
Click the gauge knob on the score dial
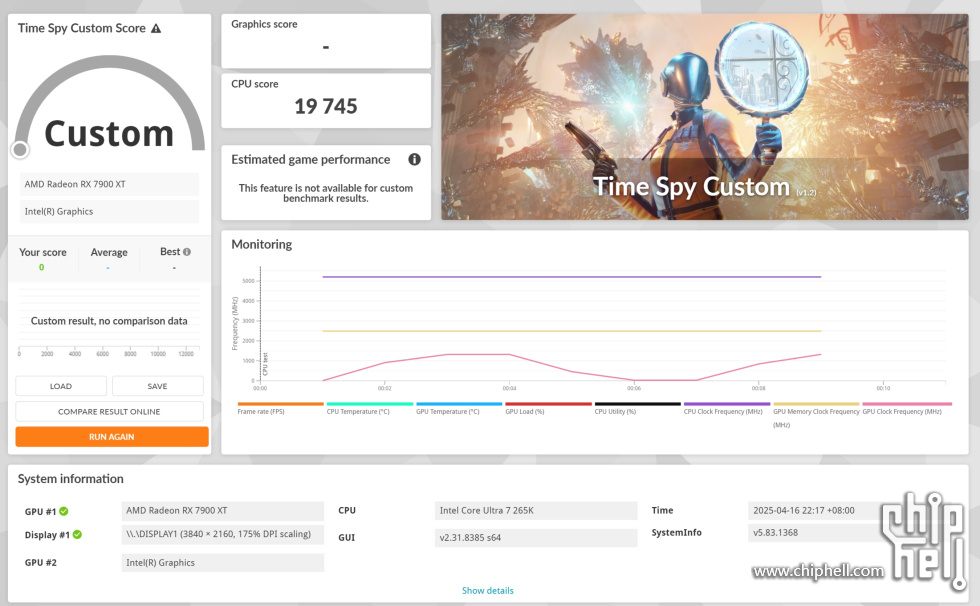[20, 149]
